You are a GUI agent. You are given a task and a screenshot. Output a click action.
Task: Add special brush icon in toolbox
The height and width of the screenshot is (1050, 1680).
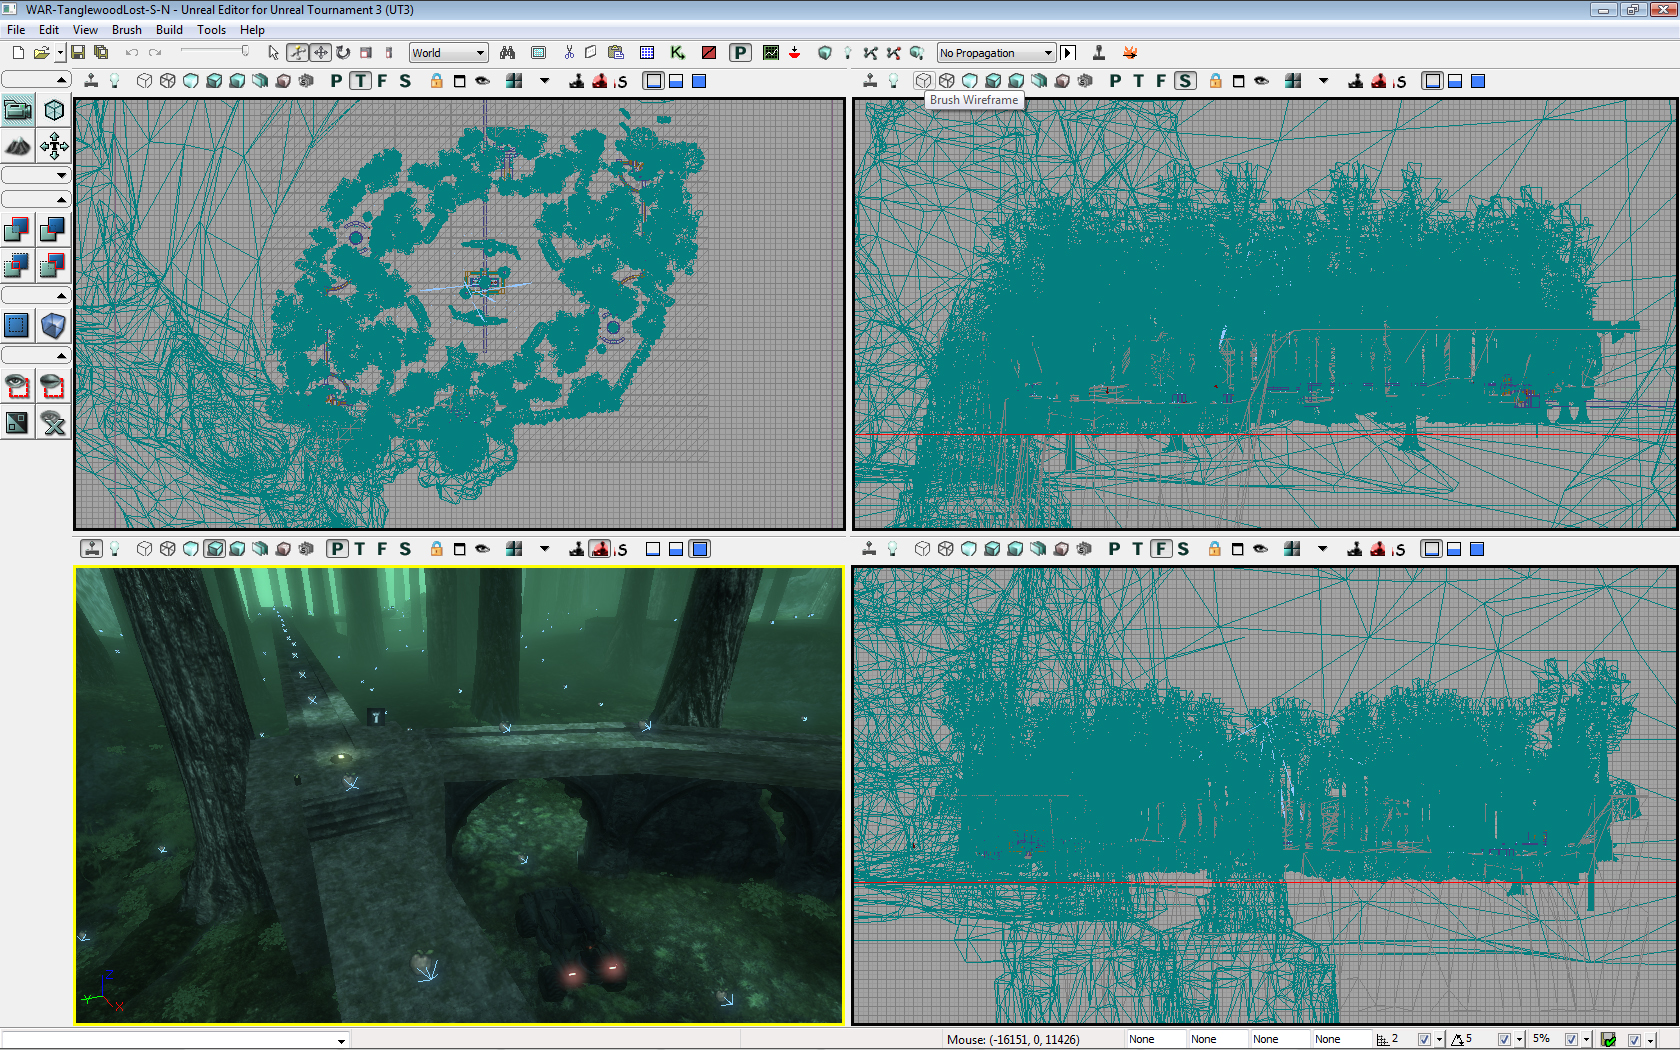click(x=17, y=325)
